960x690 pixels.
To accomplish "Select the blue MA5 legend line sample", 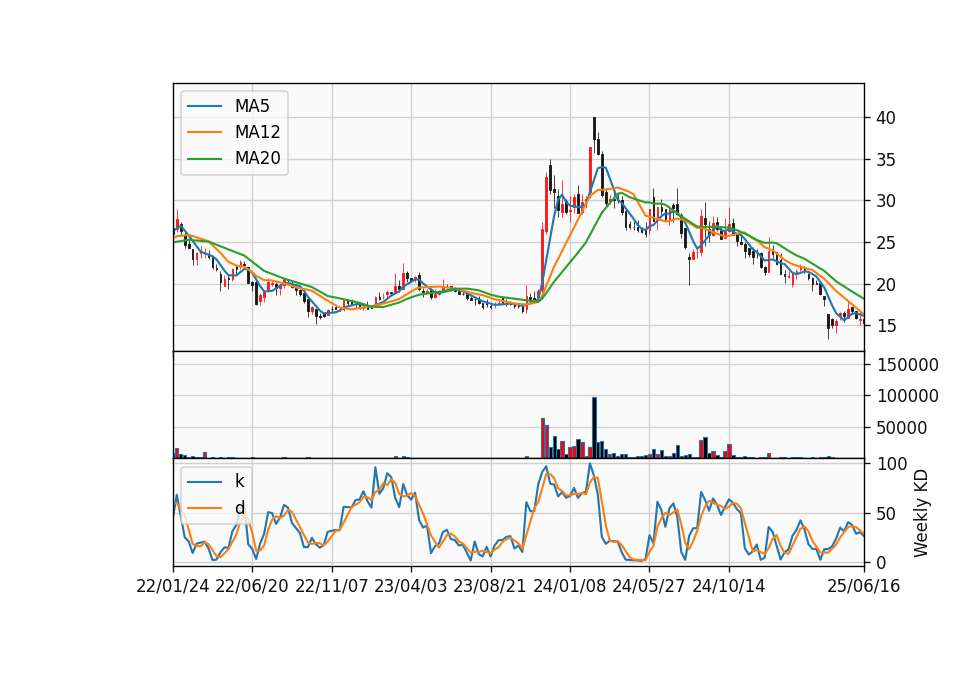I will click(204, 106).
